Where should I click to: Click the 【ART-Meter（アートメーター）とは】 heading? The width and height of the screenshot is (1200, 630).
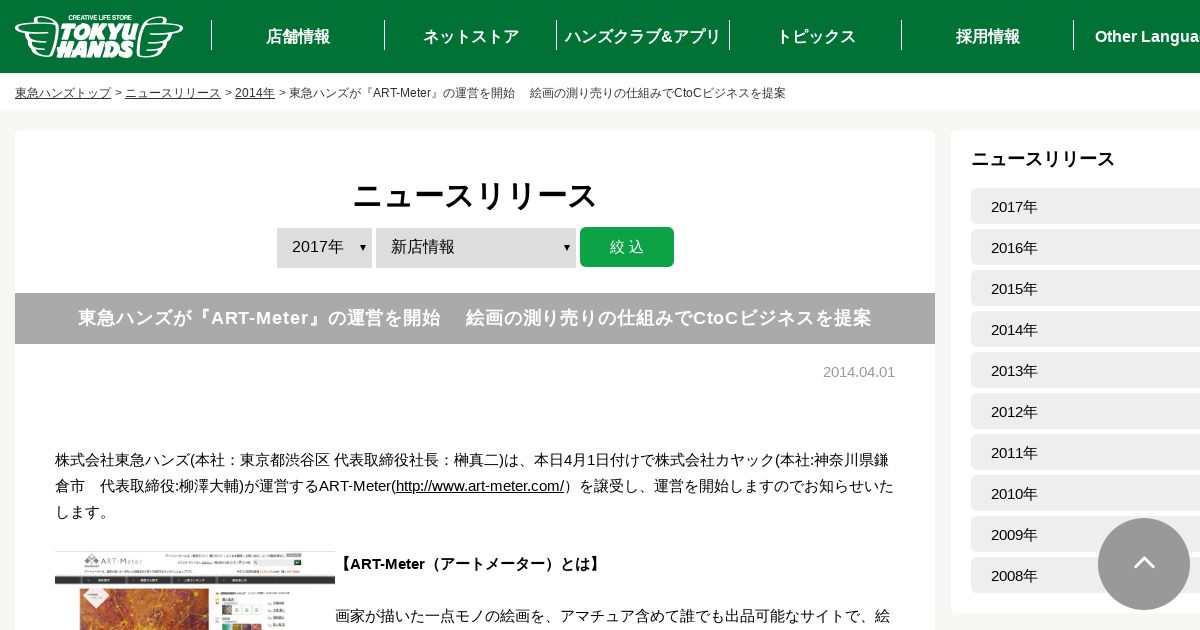tap(470, 564)
